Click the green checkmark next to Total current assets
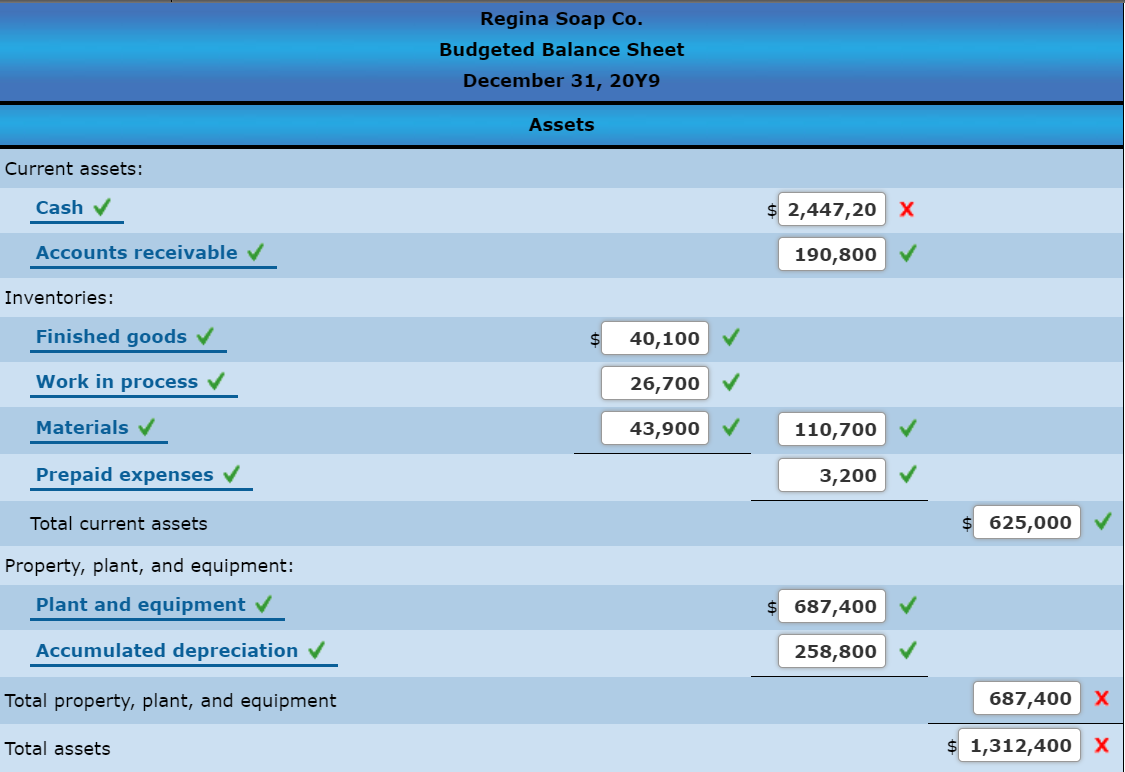The height and width of the screenshot is (772, 1125). 1103,522
